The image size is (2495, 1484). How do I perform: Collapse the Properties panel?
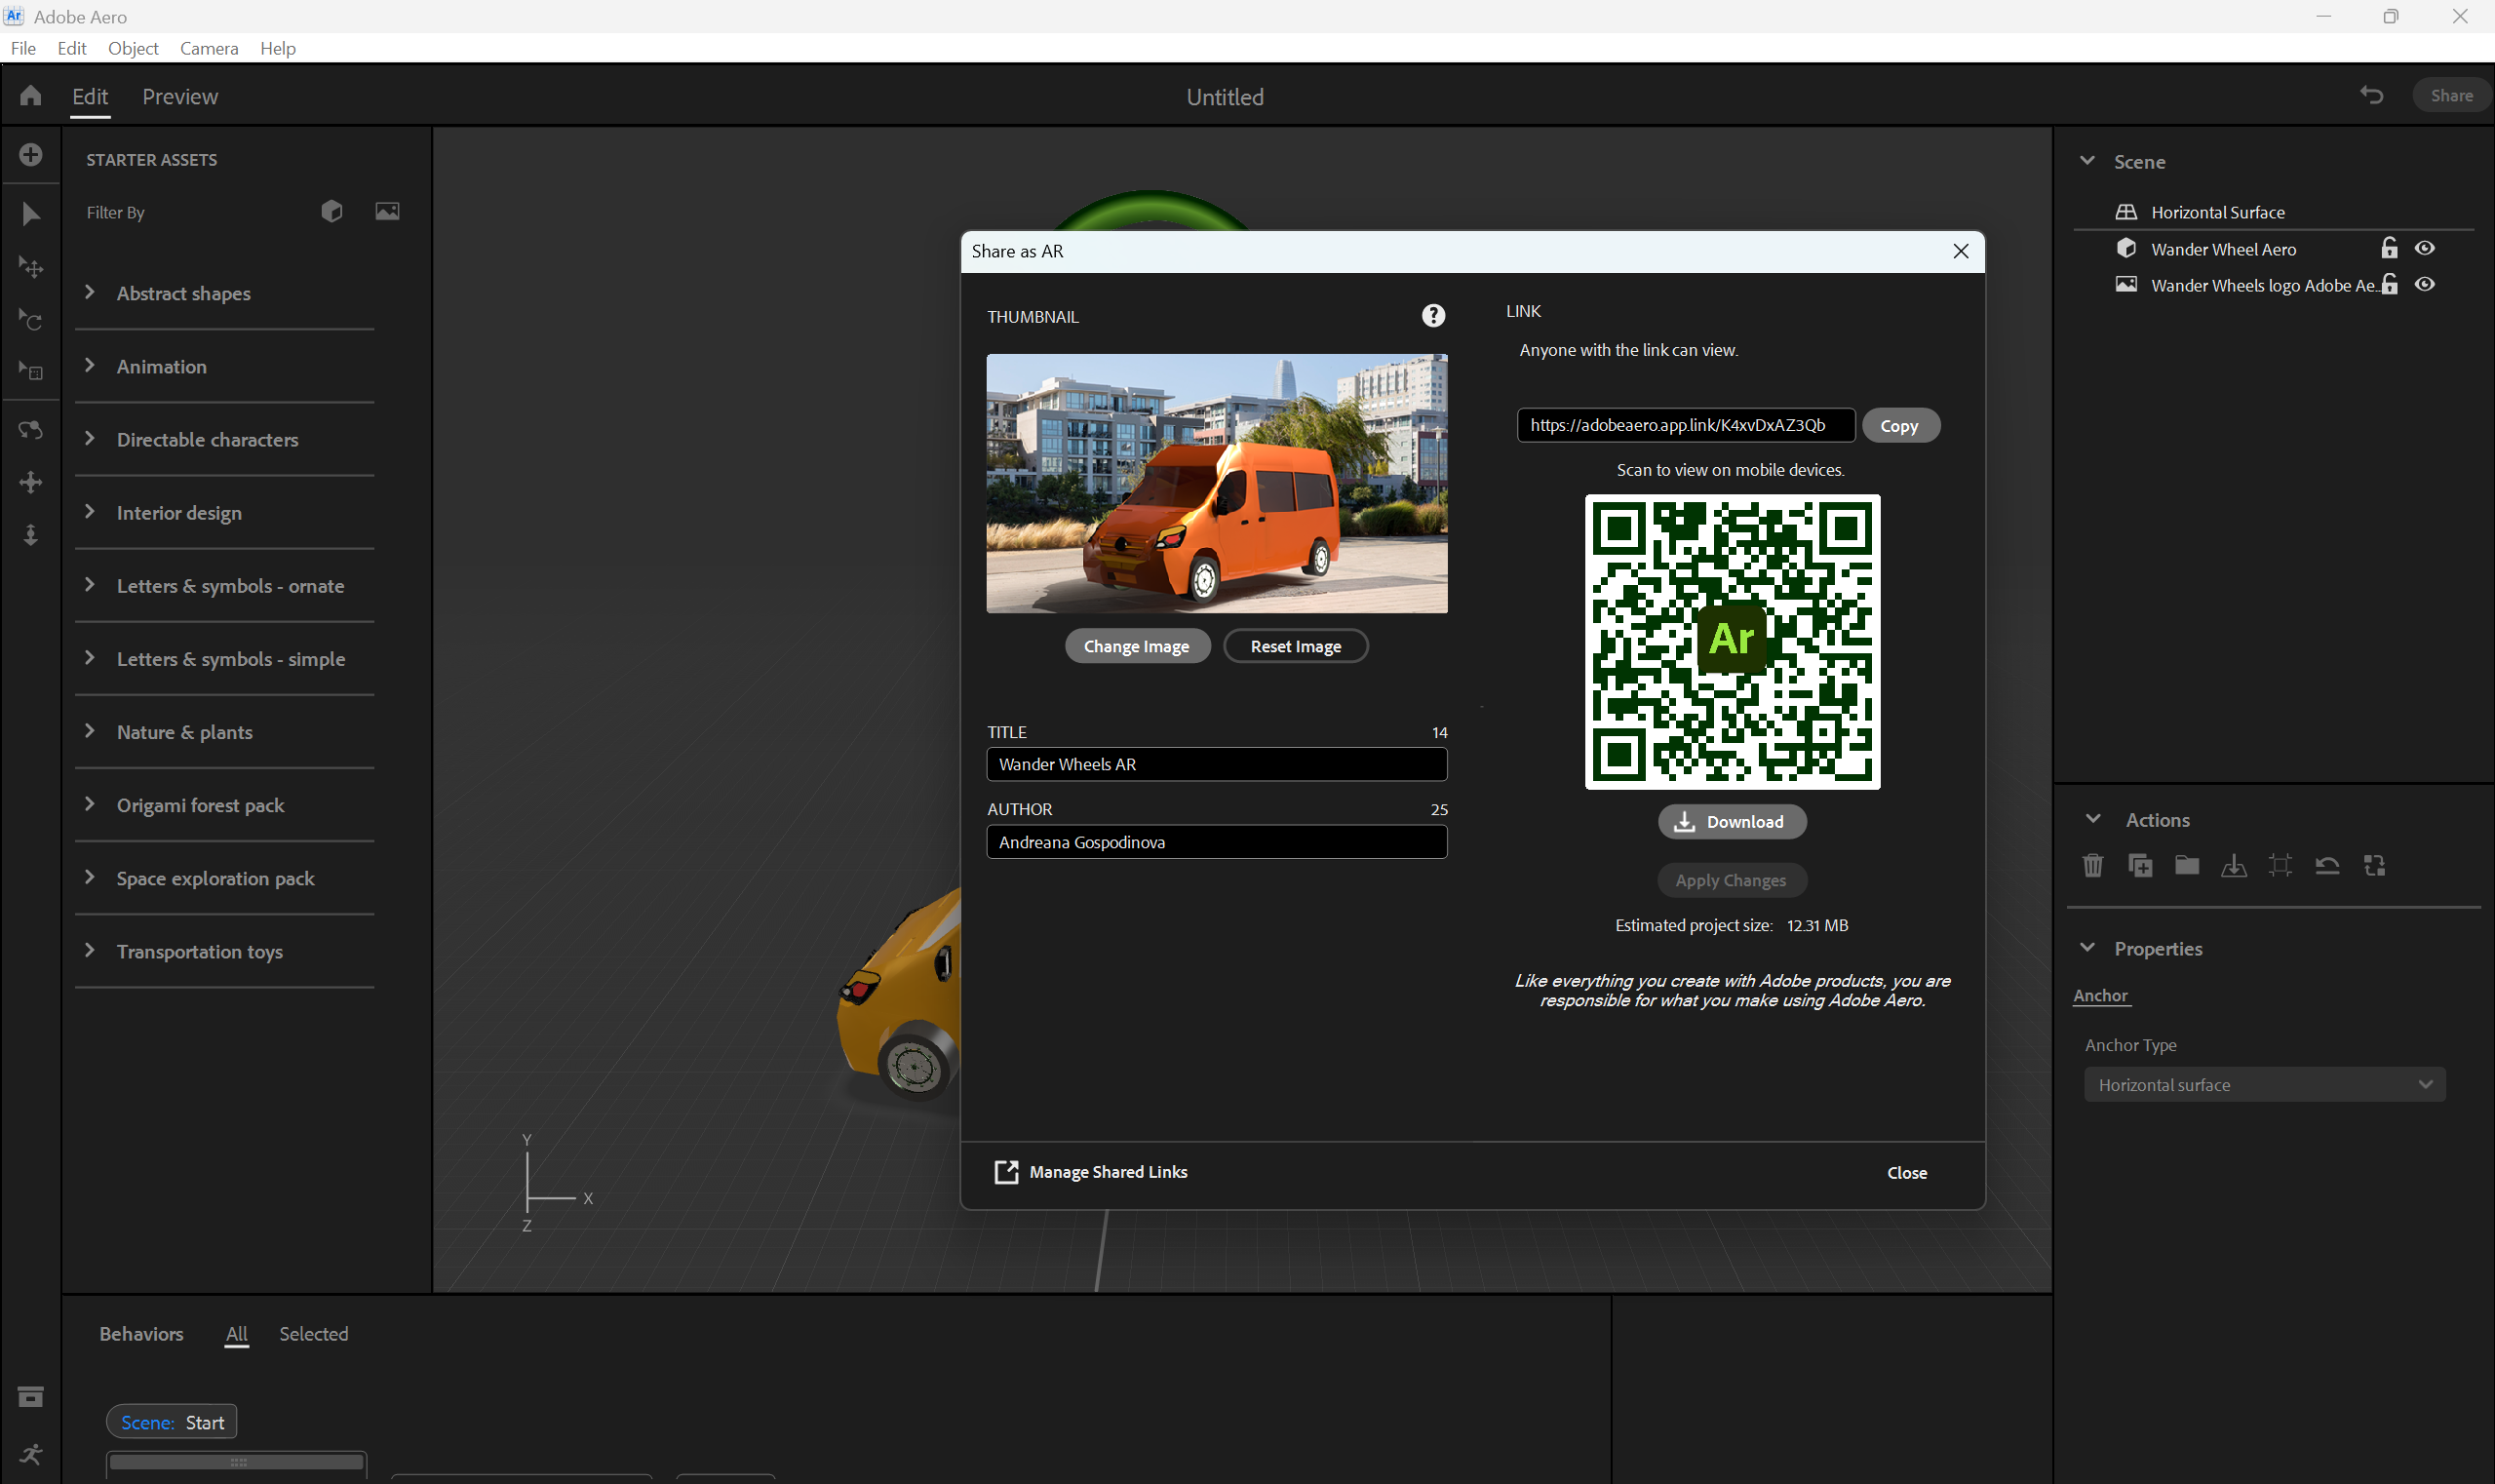click(x=2087, y=948)
